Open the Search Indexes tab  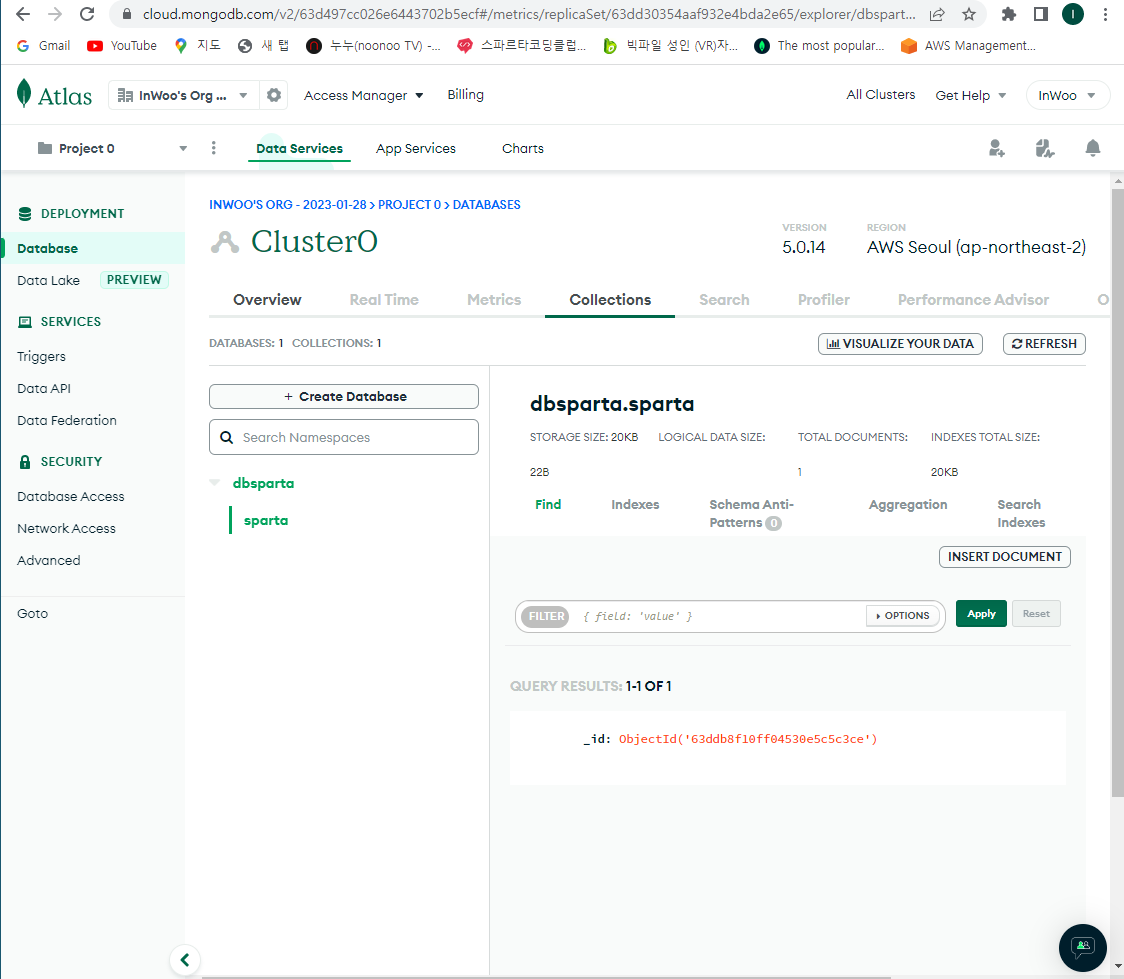point(1021,513)
